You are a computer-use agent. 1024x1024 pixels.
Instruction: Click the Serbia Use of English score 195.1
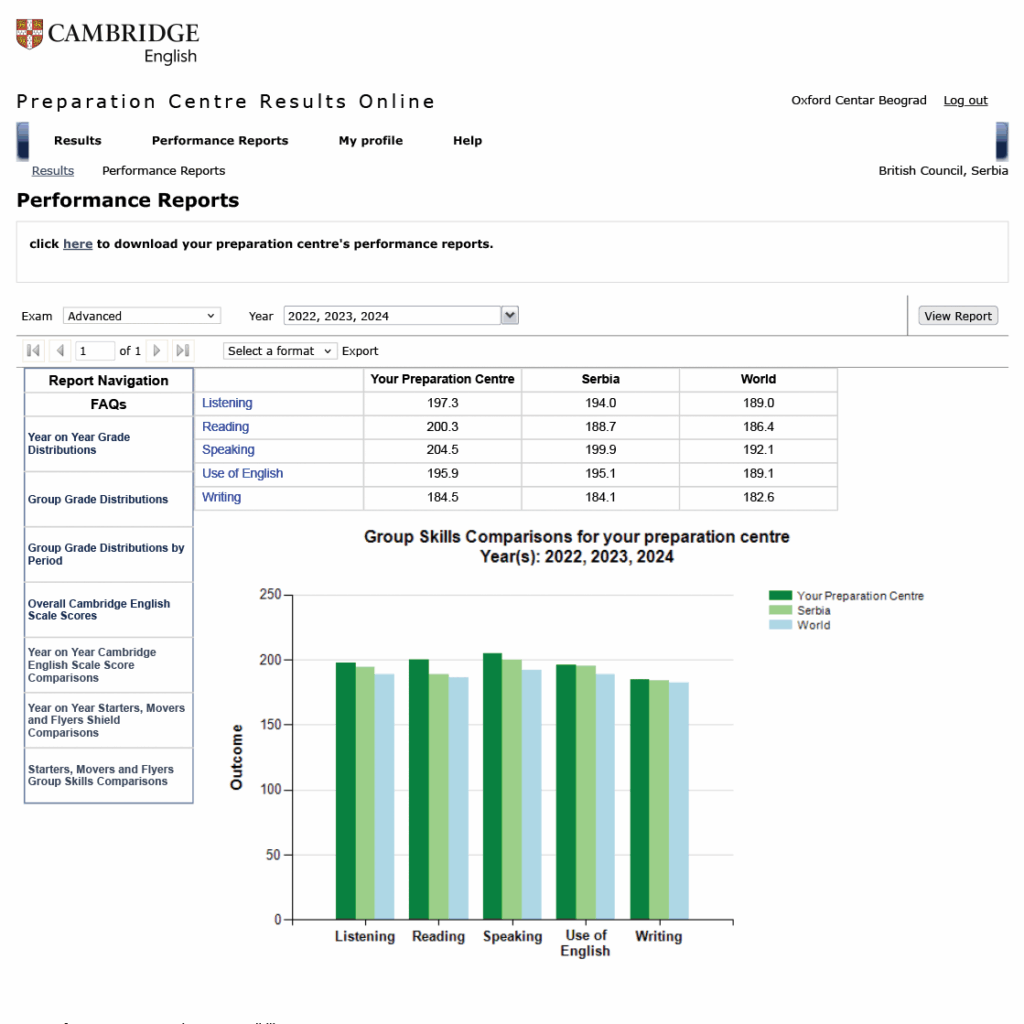[x=600, y=473]
